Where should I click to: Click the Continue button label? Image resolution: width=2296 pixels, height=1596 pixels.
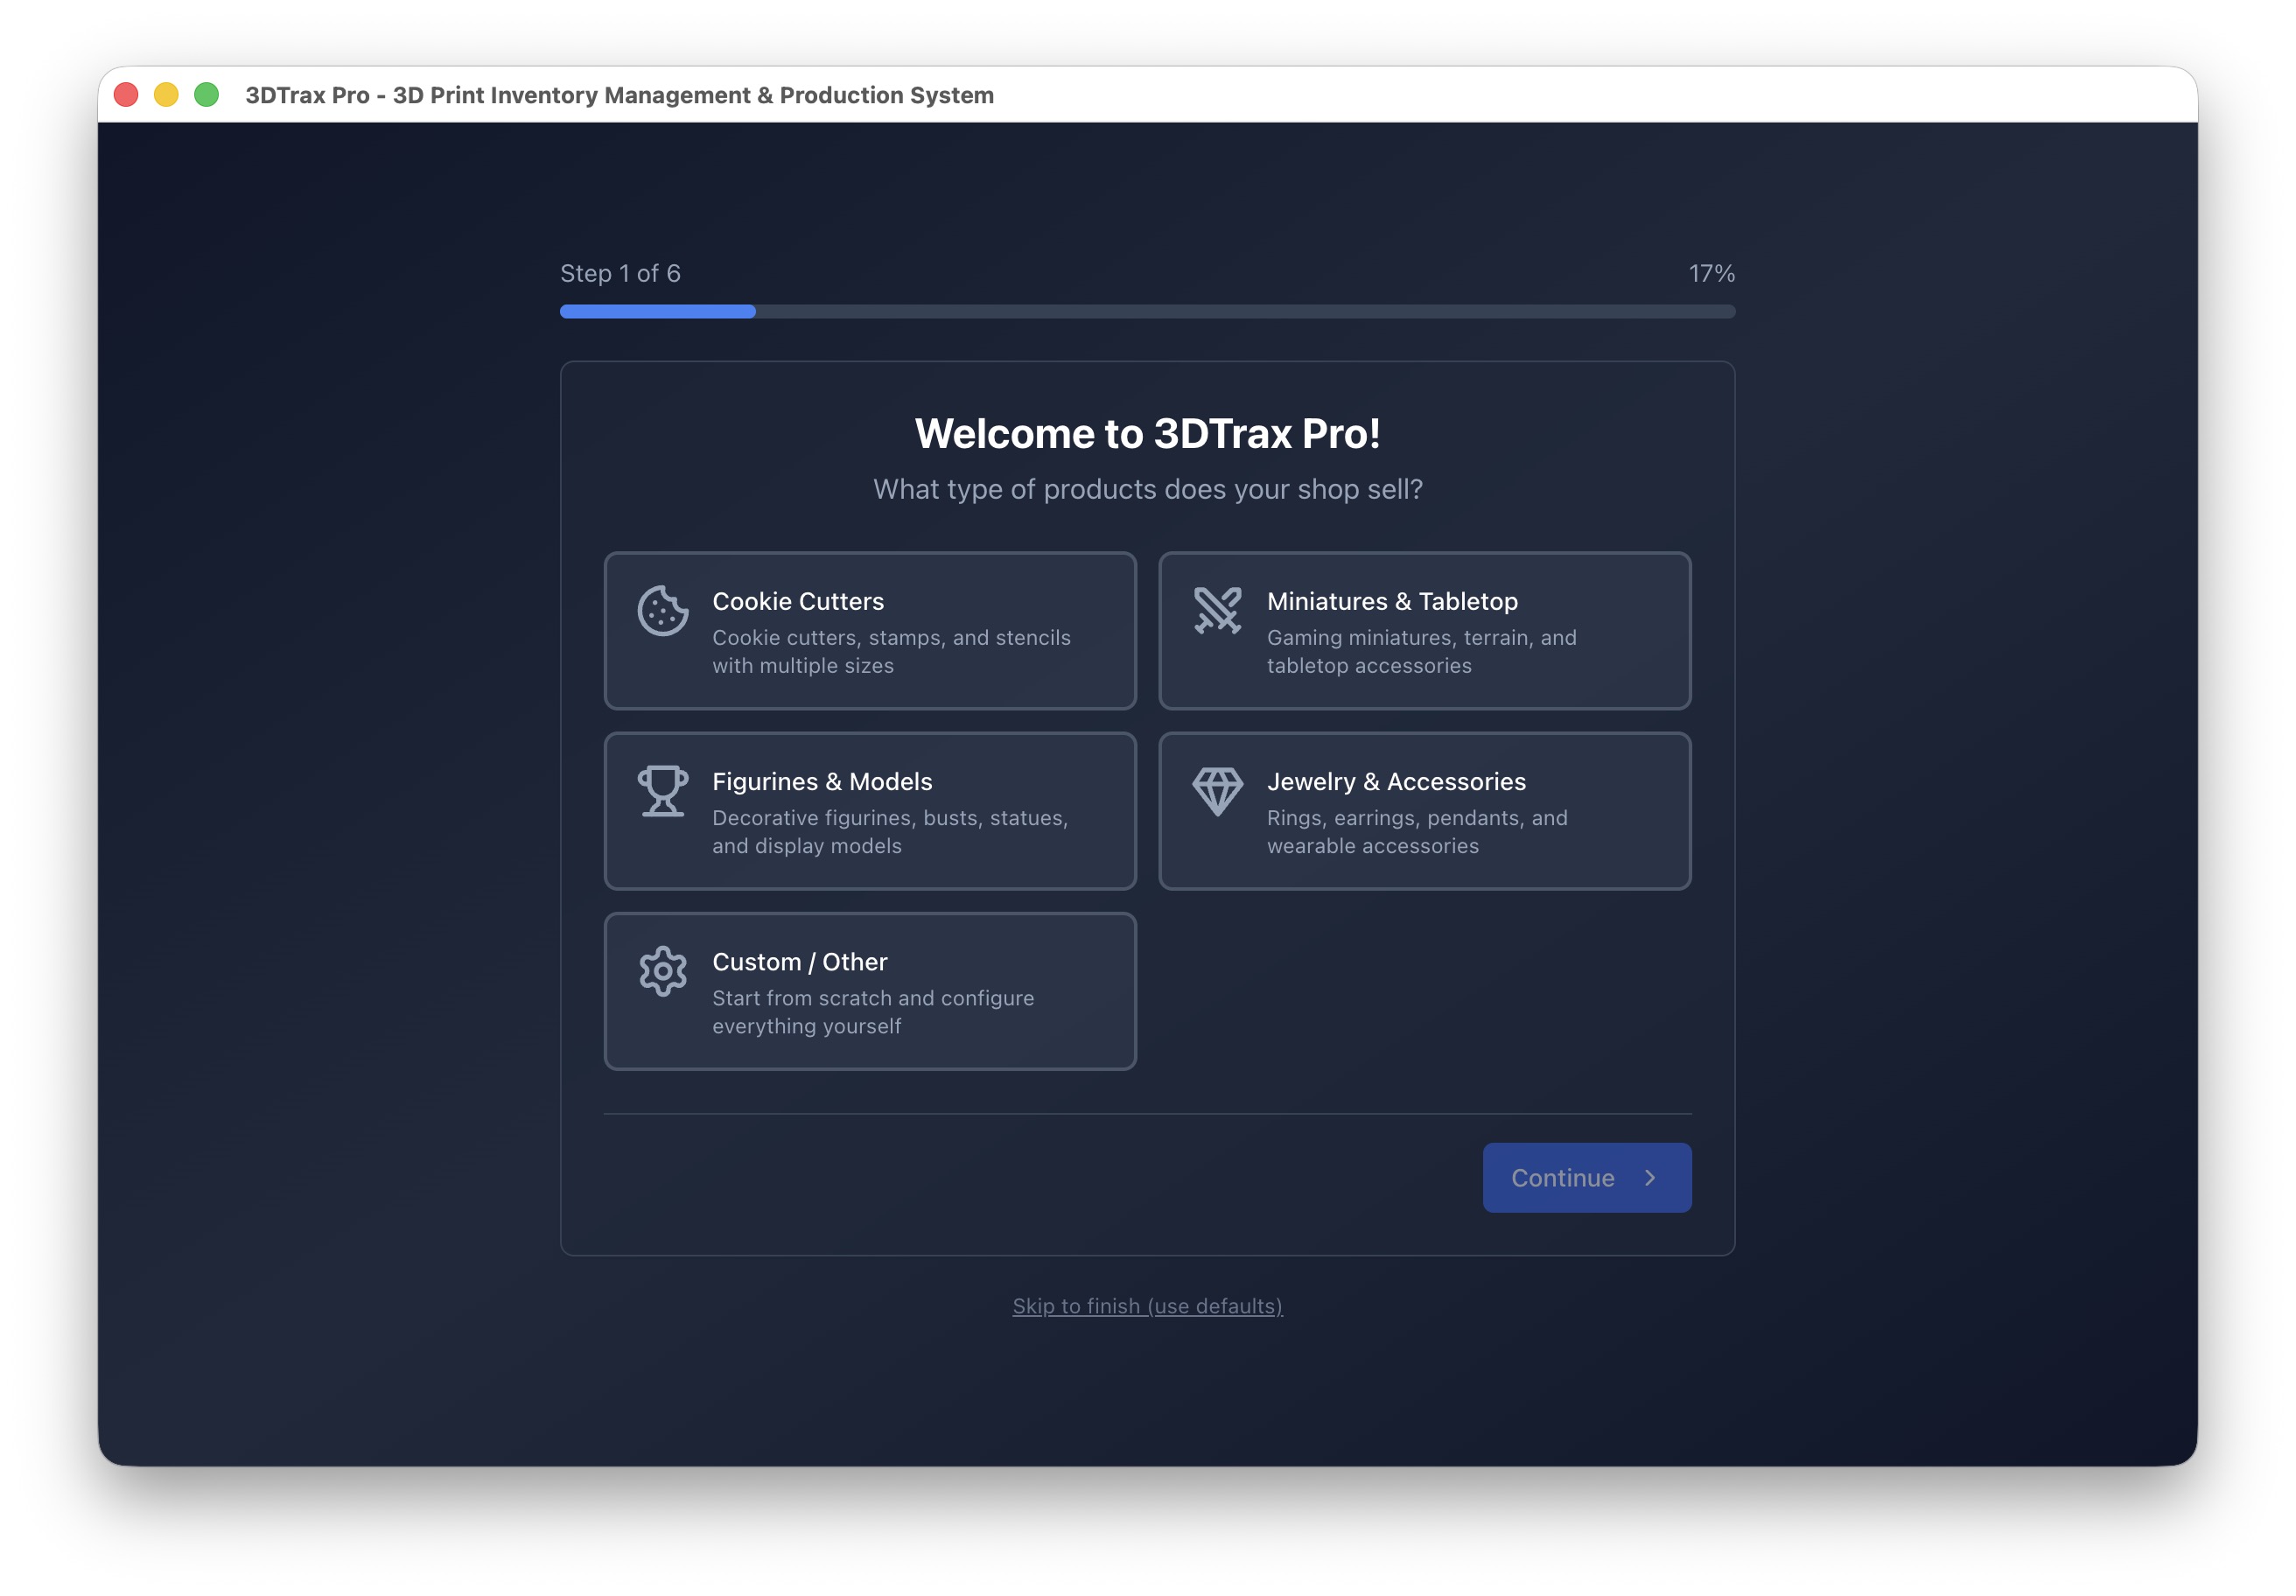coord(1562,1178)
